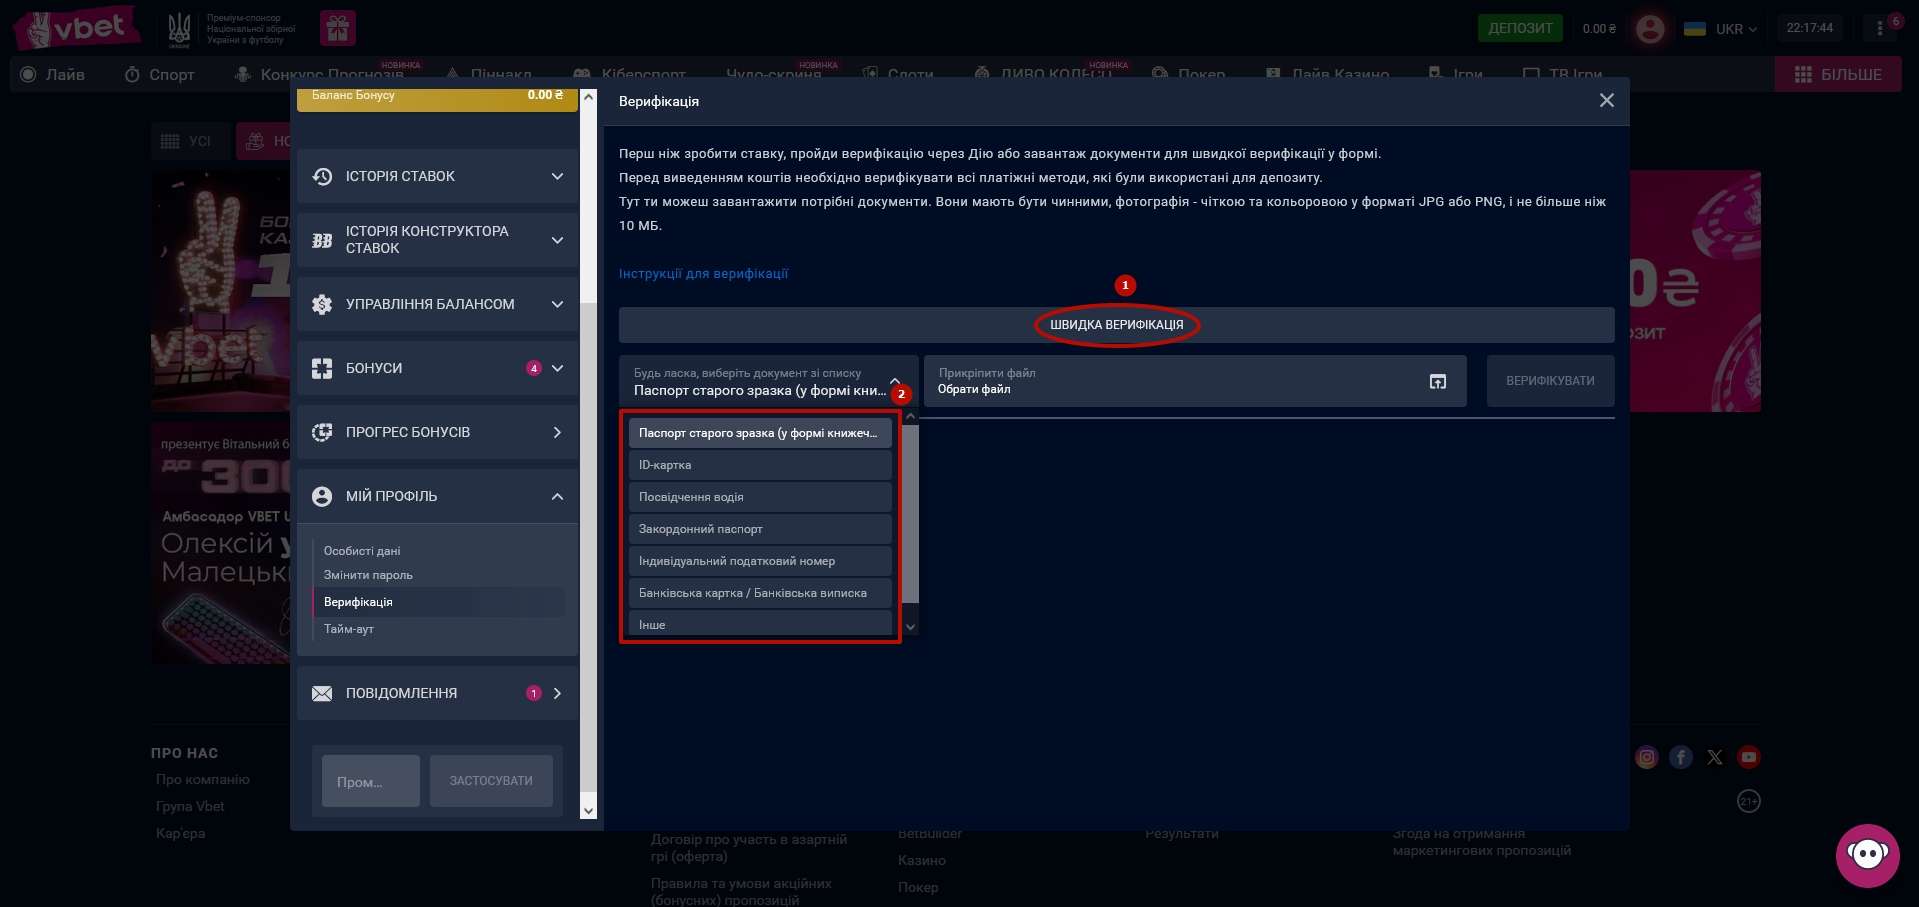Image resolution: width=1919 pixels, height=907 pixels.
Task: Open the YouTube social icon
Action: (1748, 757)
